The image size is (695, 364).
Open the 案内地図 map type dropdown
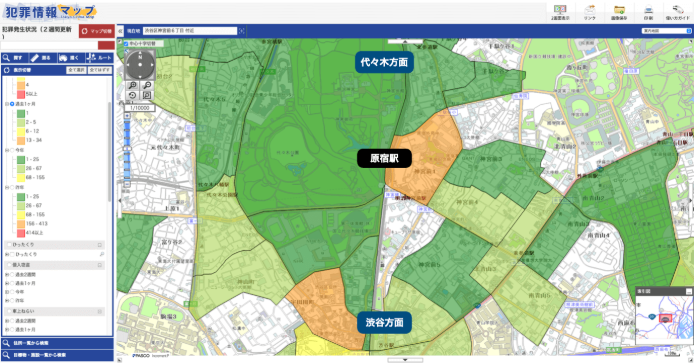coord(667,31)
